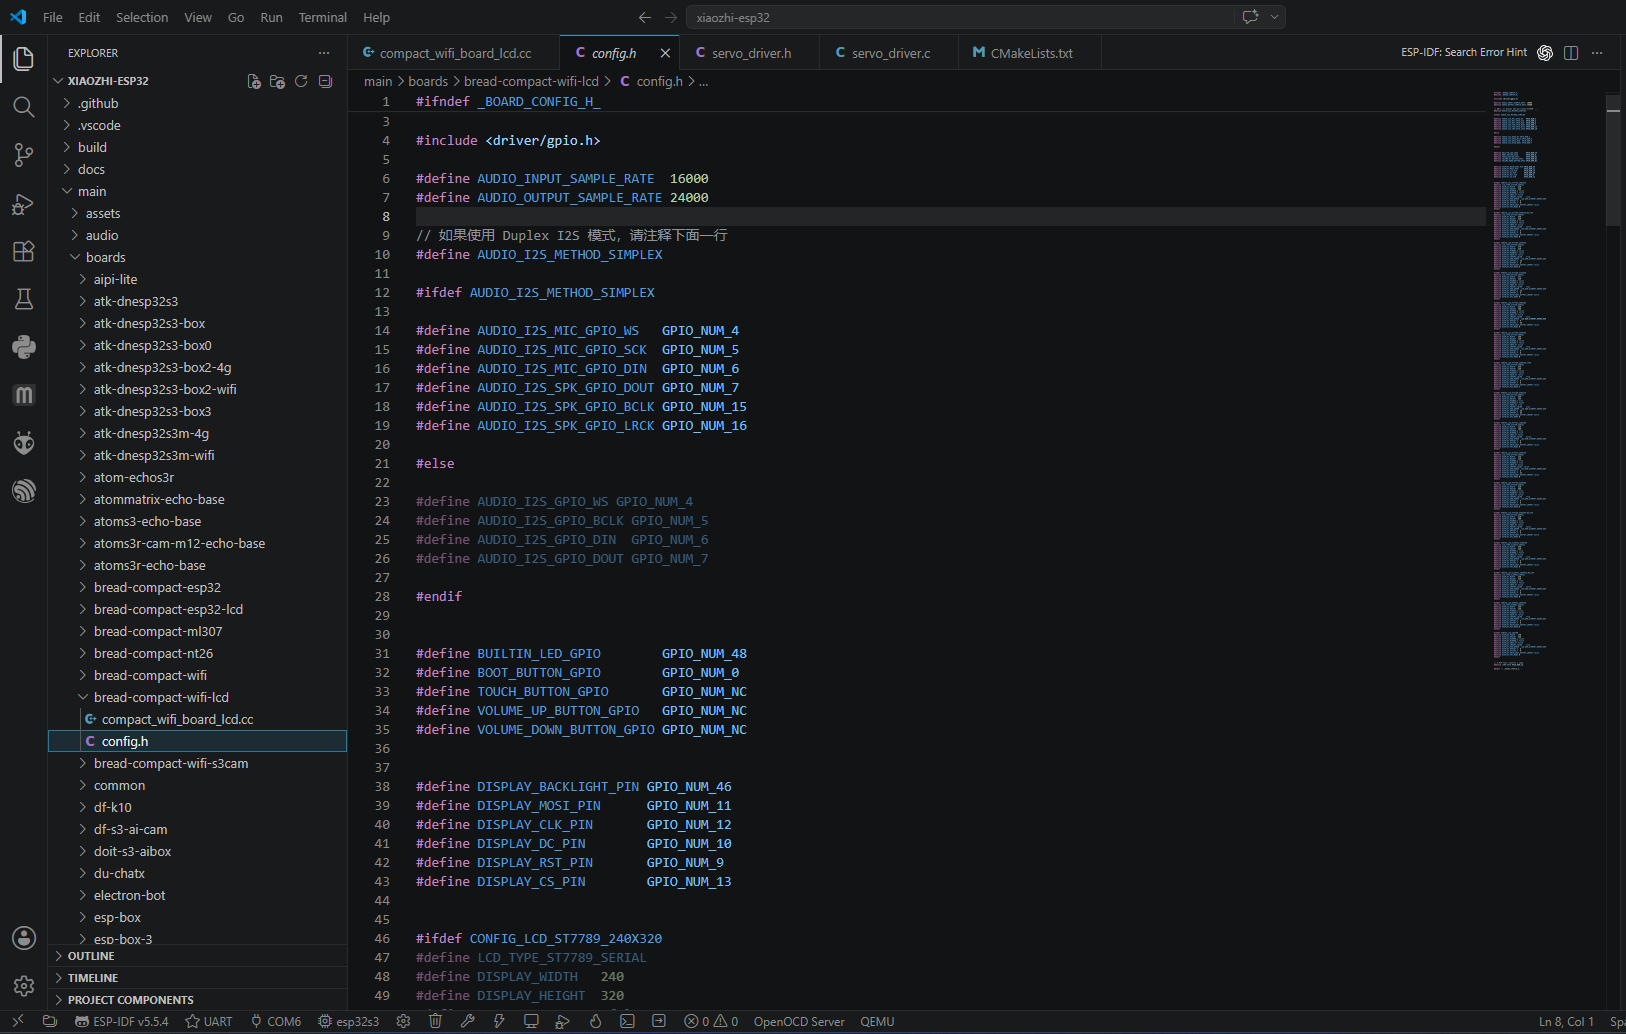Open the Selection menu
1626x1034 pixels.
[142, 17]
